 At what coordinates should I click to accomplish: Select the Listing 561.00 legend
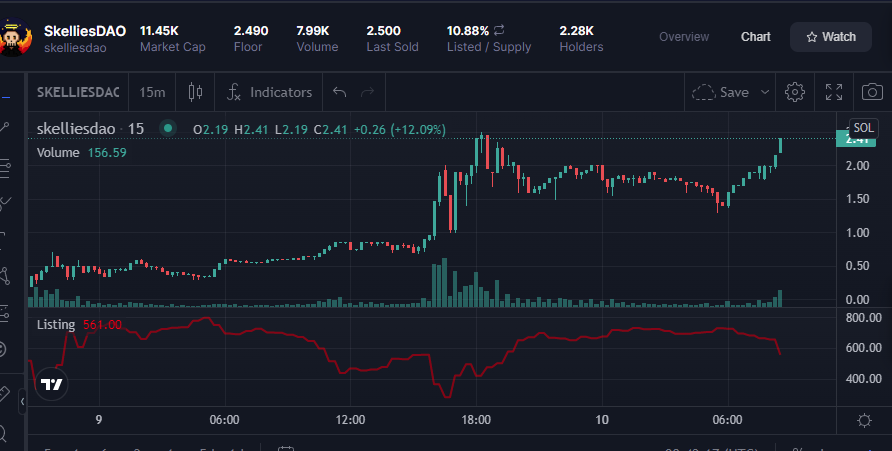[79, 325]
